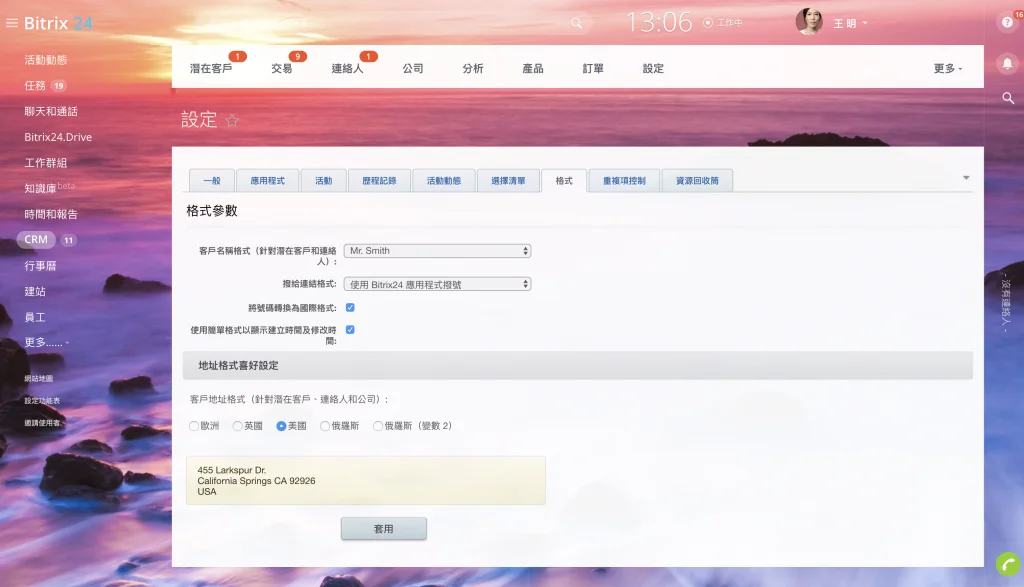Select the 英國 address format radio
The width and height of the screenshot is (1024, 587).
(x=238, y=426)
